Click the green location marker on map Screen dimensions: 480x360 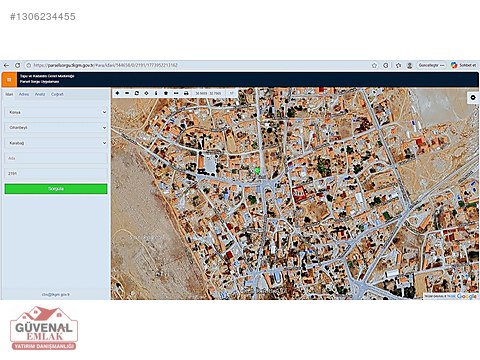click(x=257, y=170)
